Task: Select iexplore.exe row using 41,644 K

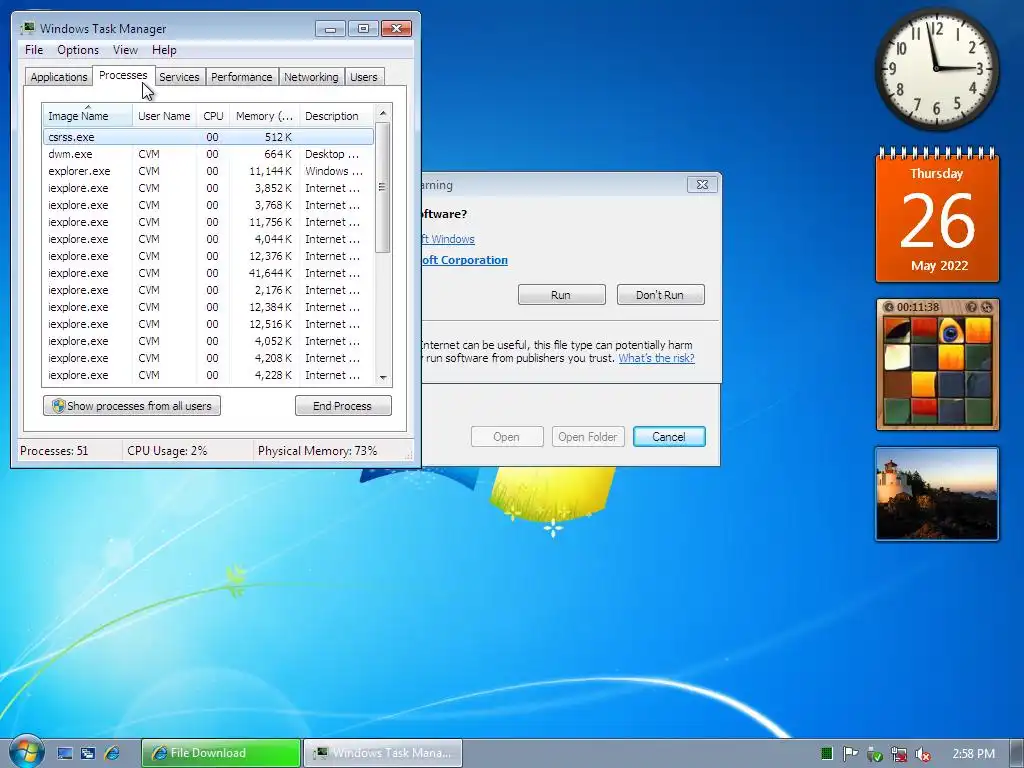Action: pyautogui.click(x=208, y=273)
